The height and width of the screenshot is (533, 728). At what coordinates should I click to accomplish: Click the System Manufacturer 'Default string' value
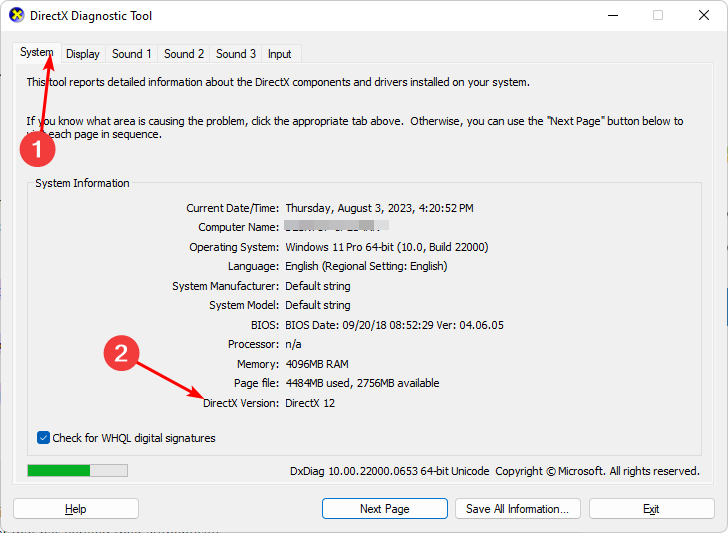[x=318, y=286]
